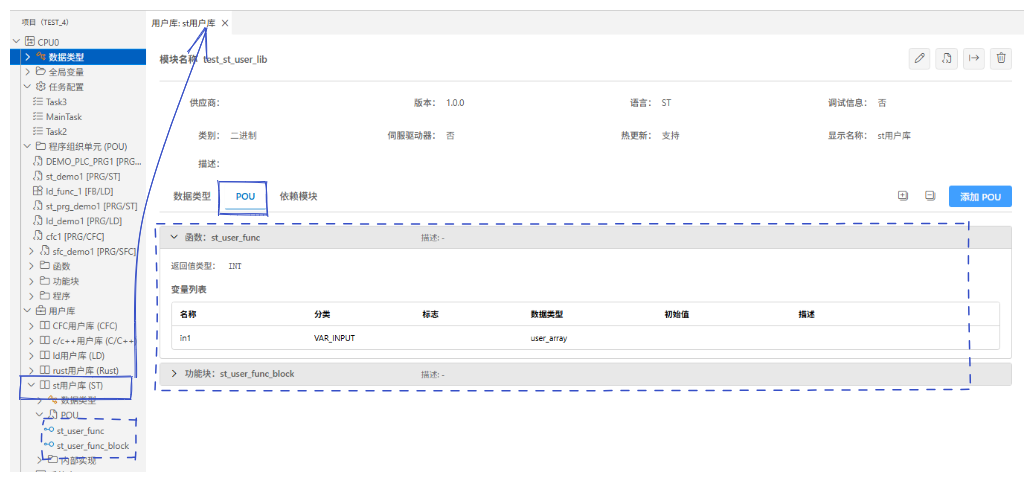
Task: Expand sfc_demo1 [PRG/SFC] chevron
Action: (x=32, y=251)
